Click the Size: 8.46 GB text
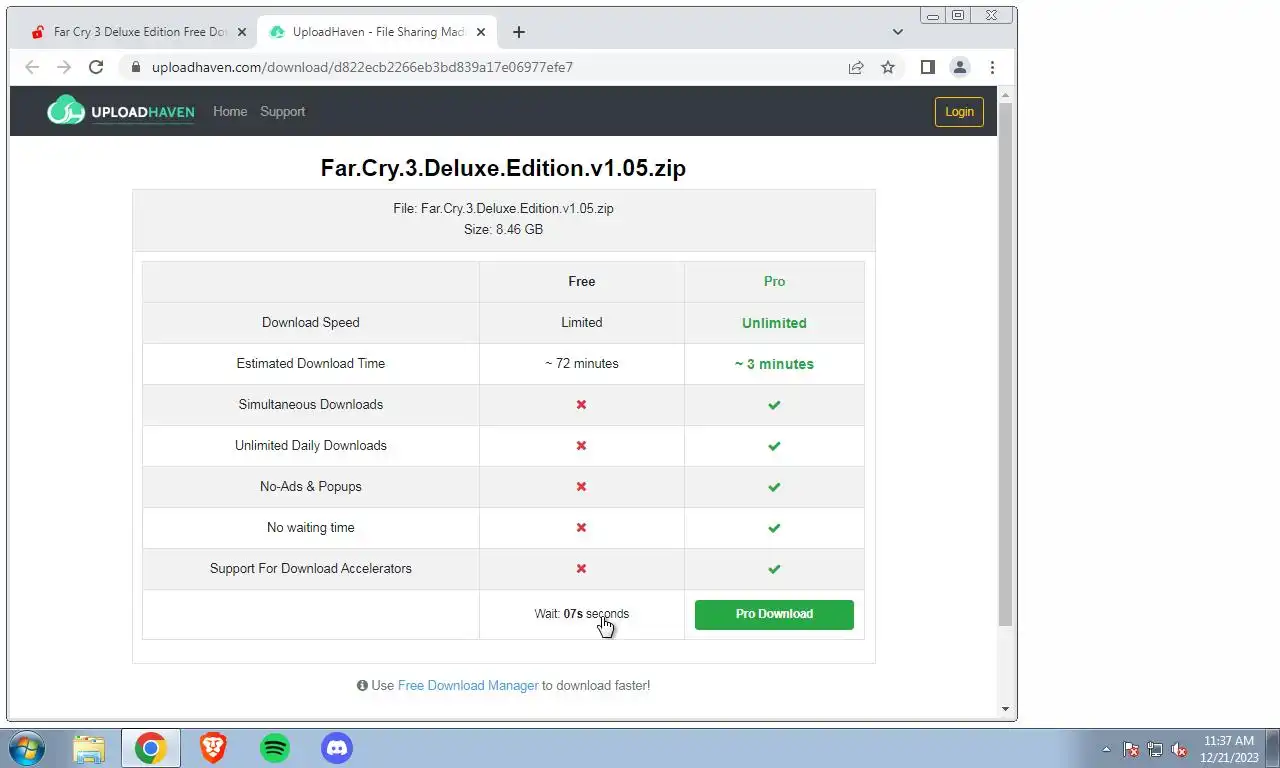This screenshot has height=768, width=1280. [x=503, y=229]
